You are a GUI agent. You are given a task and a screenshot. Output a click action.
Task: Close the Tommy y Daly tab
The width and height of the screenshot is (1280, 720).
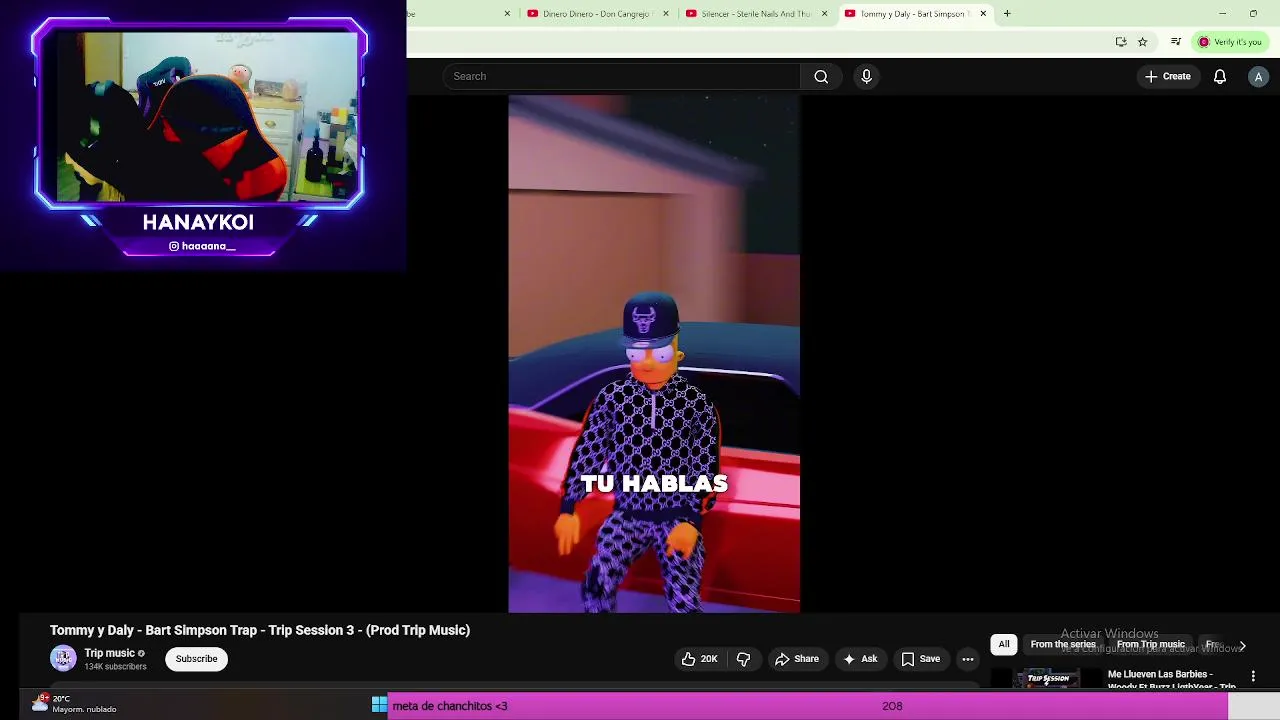(983, 14)
